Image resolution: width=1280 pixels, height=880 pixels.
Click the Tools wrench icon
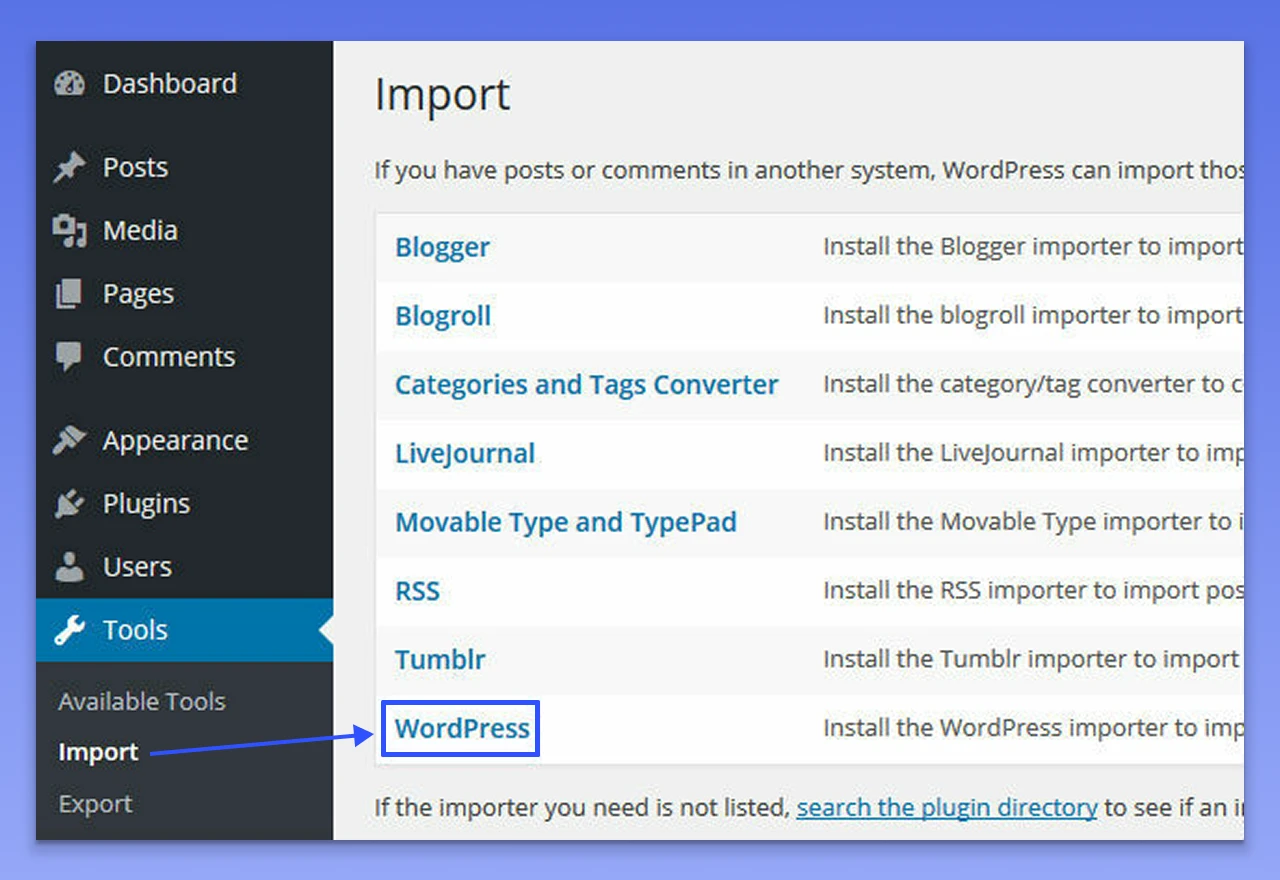pos(70,630)
